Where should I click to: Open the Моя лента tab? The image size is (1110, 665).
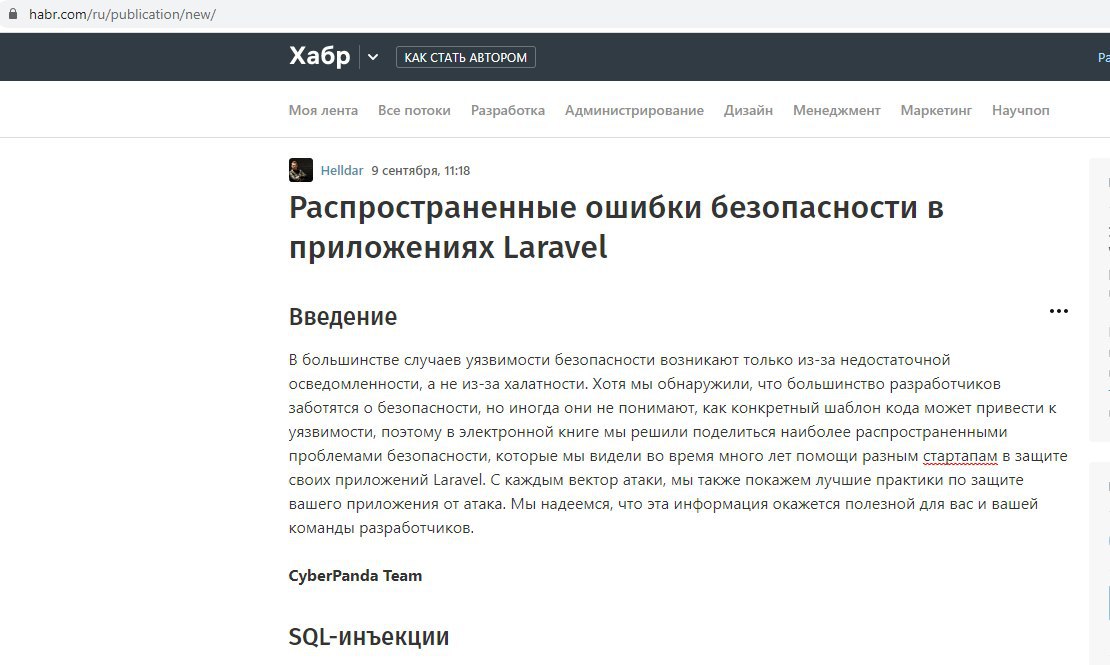click(x=323, y=110)
